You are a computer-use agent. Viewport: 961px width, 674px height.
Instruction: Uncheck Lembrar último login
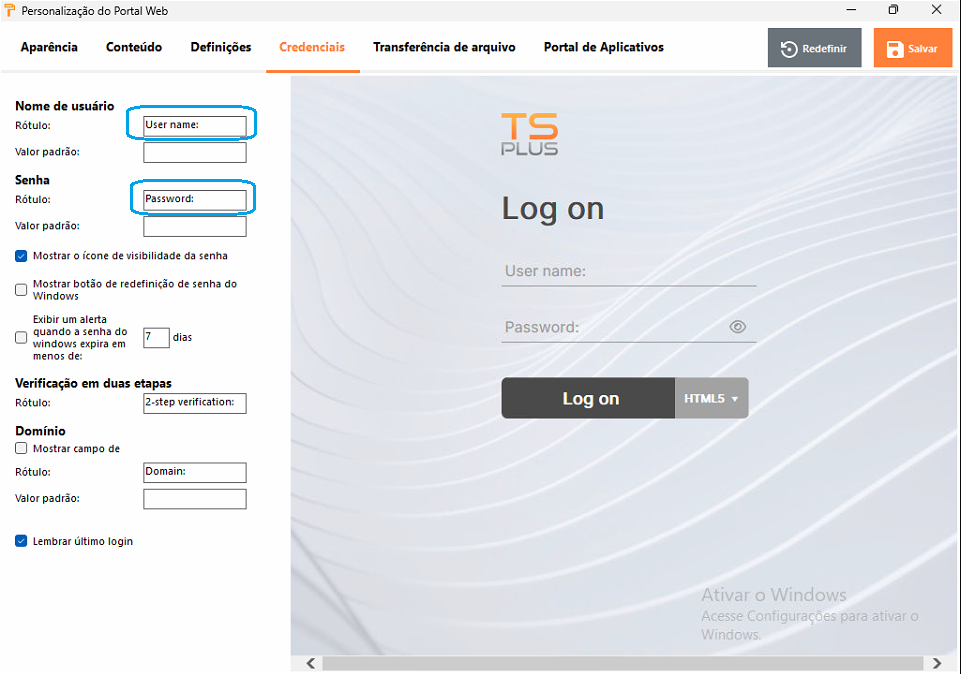22,541
